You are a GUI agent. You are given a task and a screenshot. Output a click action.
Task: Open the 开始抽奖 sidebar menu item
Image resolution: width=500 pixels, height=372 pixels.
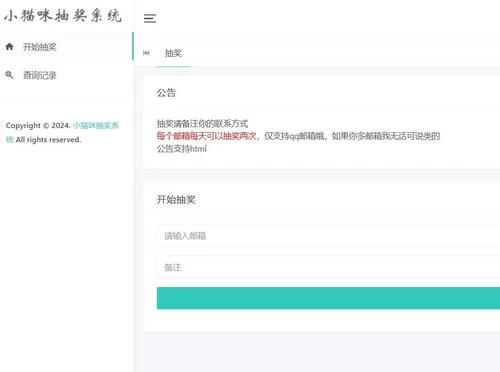pos(67,47)
